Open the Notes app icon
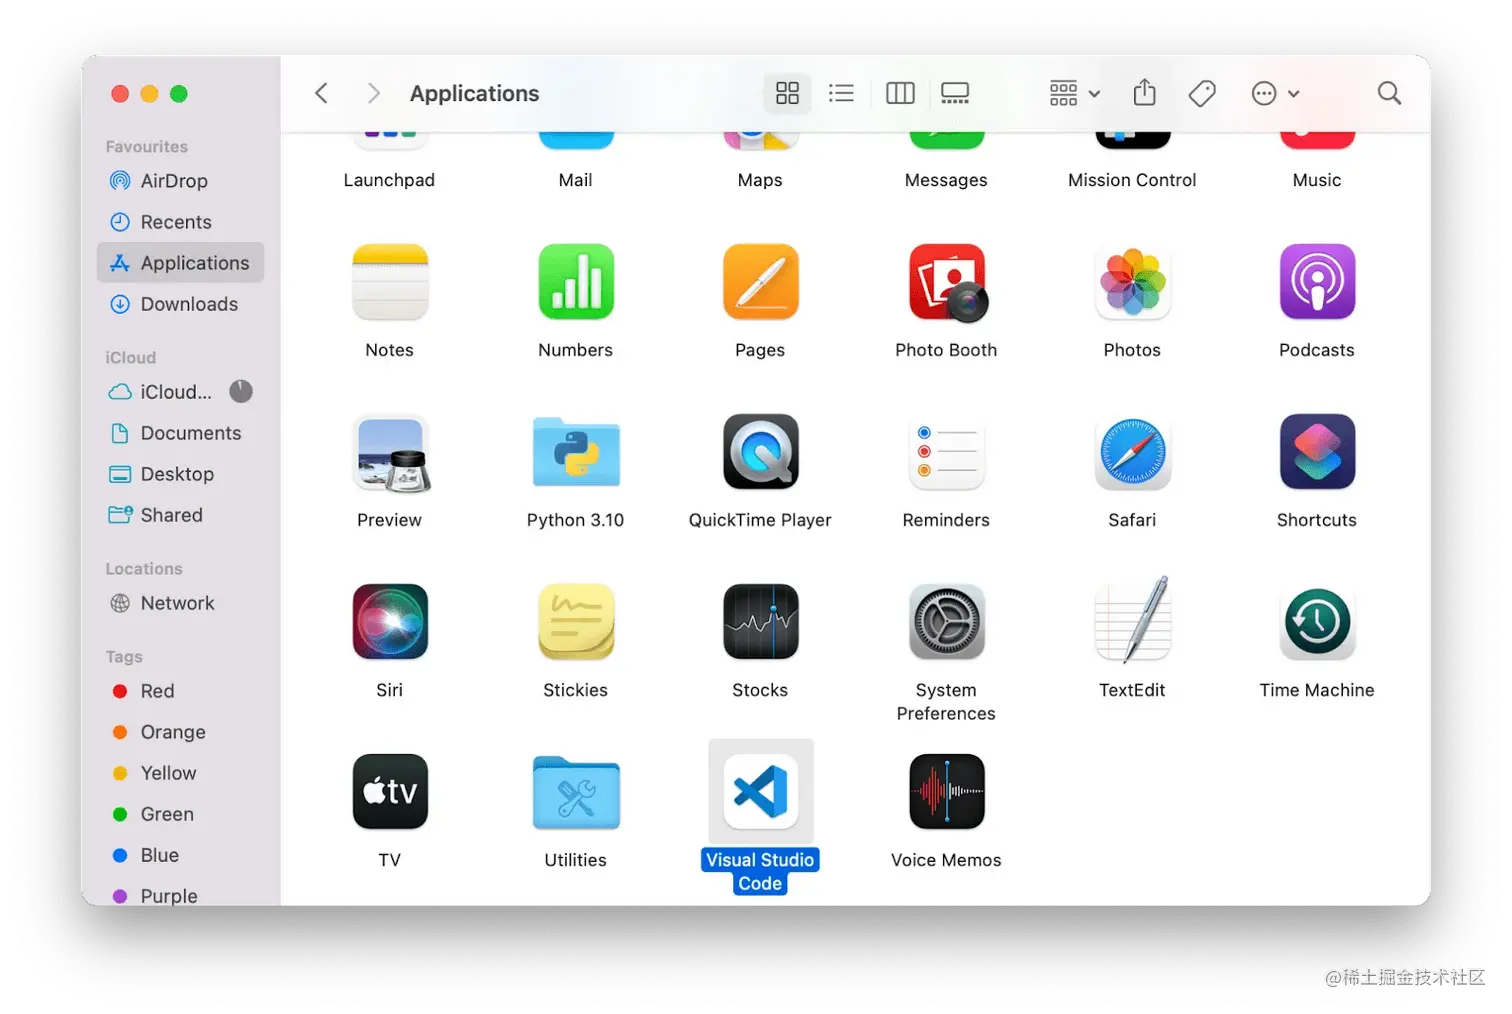 pos(390,282)
